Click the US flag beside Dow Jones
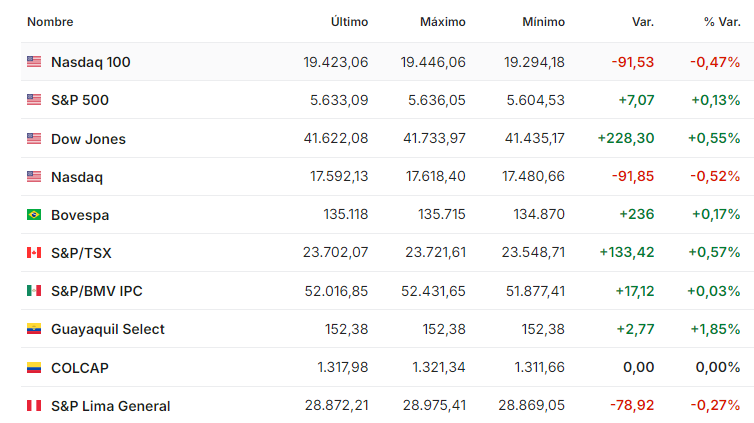This screenshot has height=423, width=754. pyautogui.click(x=34, y=138)
